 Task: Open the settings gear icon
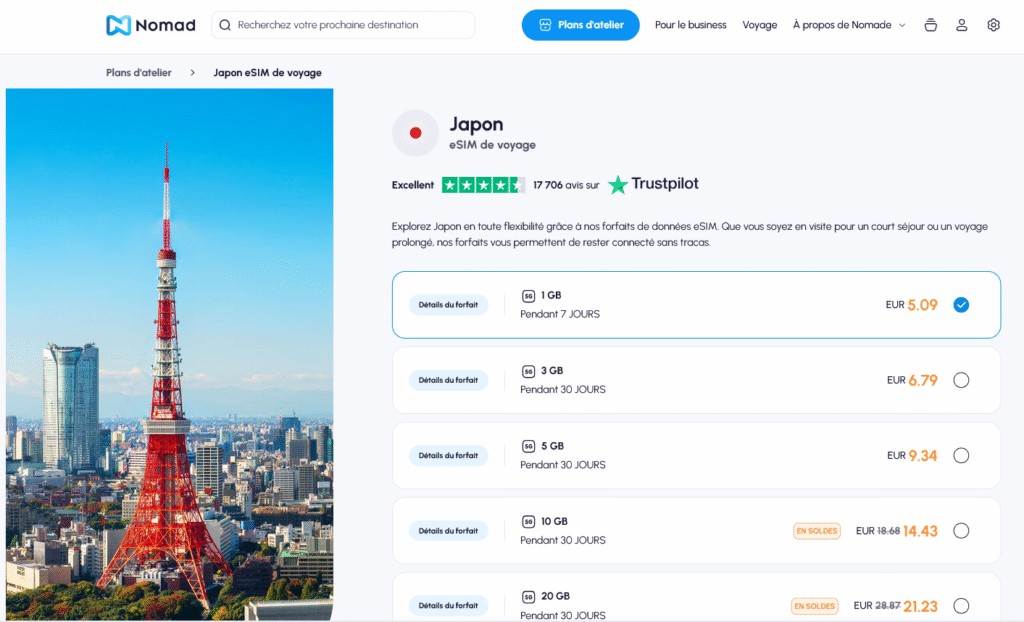(993, 24)
